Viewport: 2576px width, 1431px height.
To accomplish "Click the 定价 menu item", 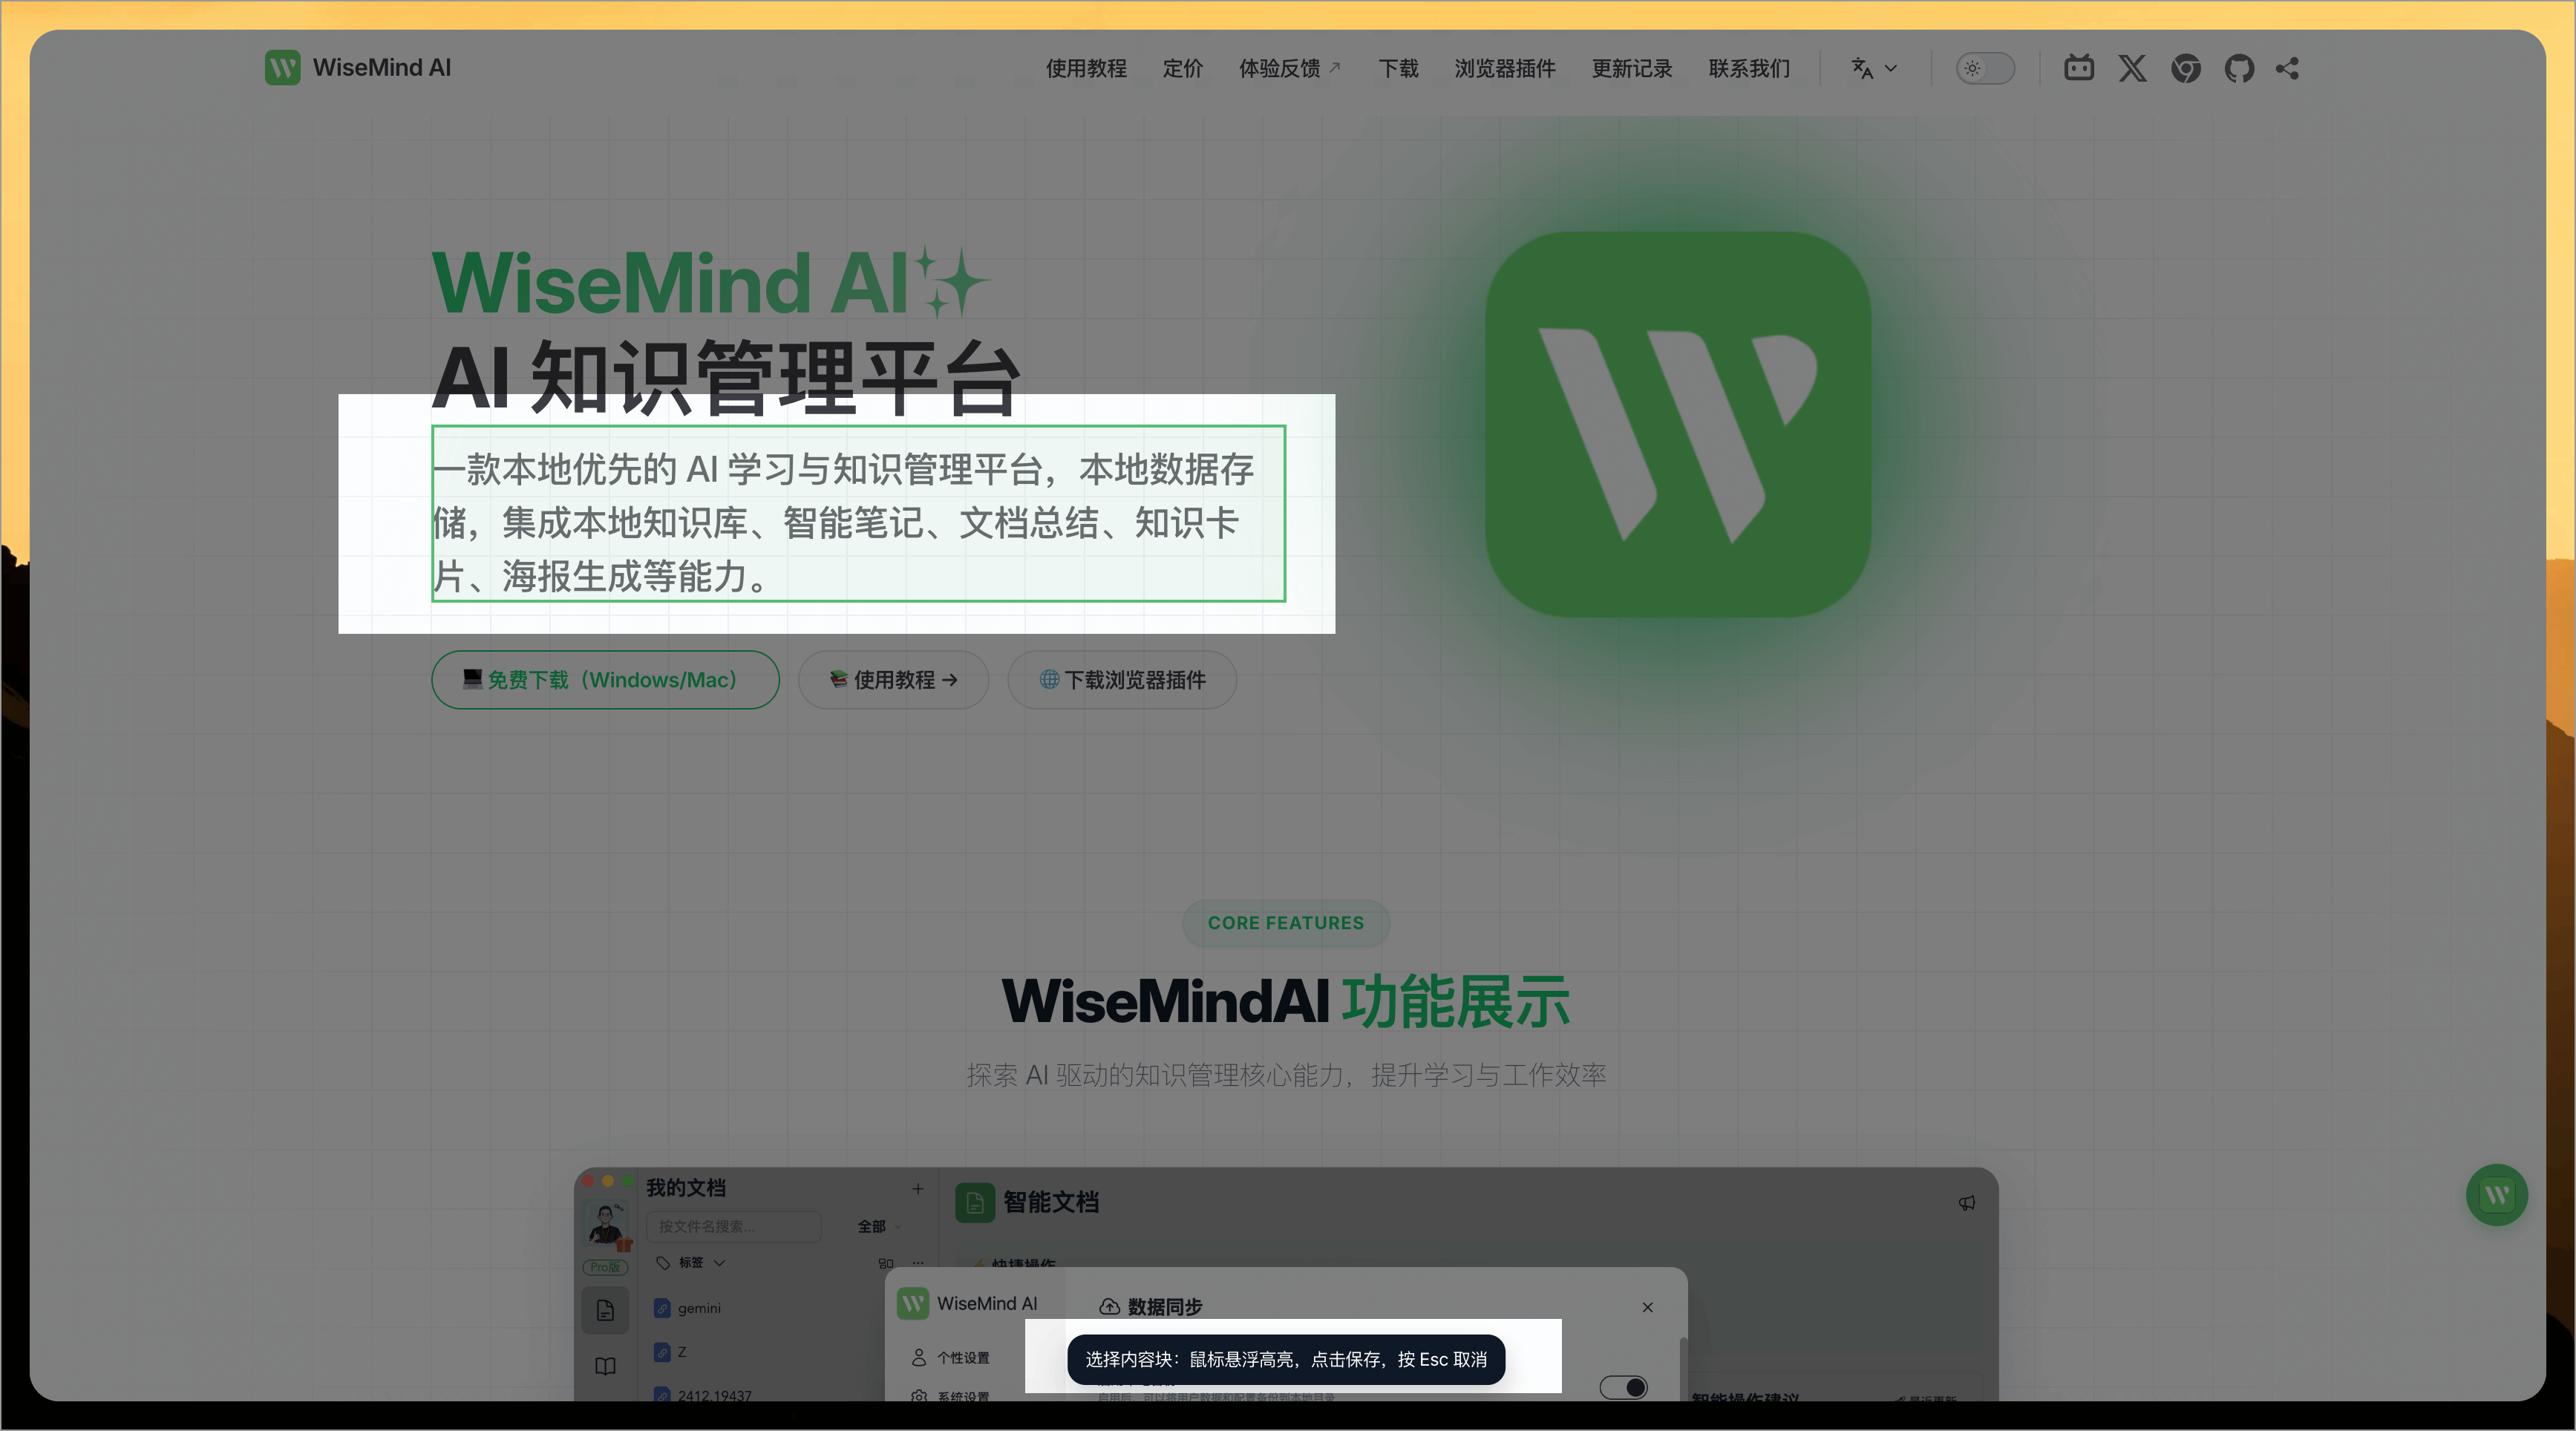I will tap(1183, 68).
